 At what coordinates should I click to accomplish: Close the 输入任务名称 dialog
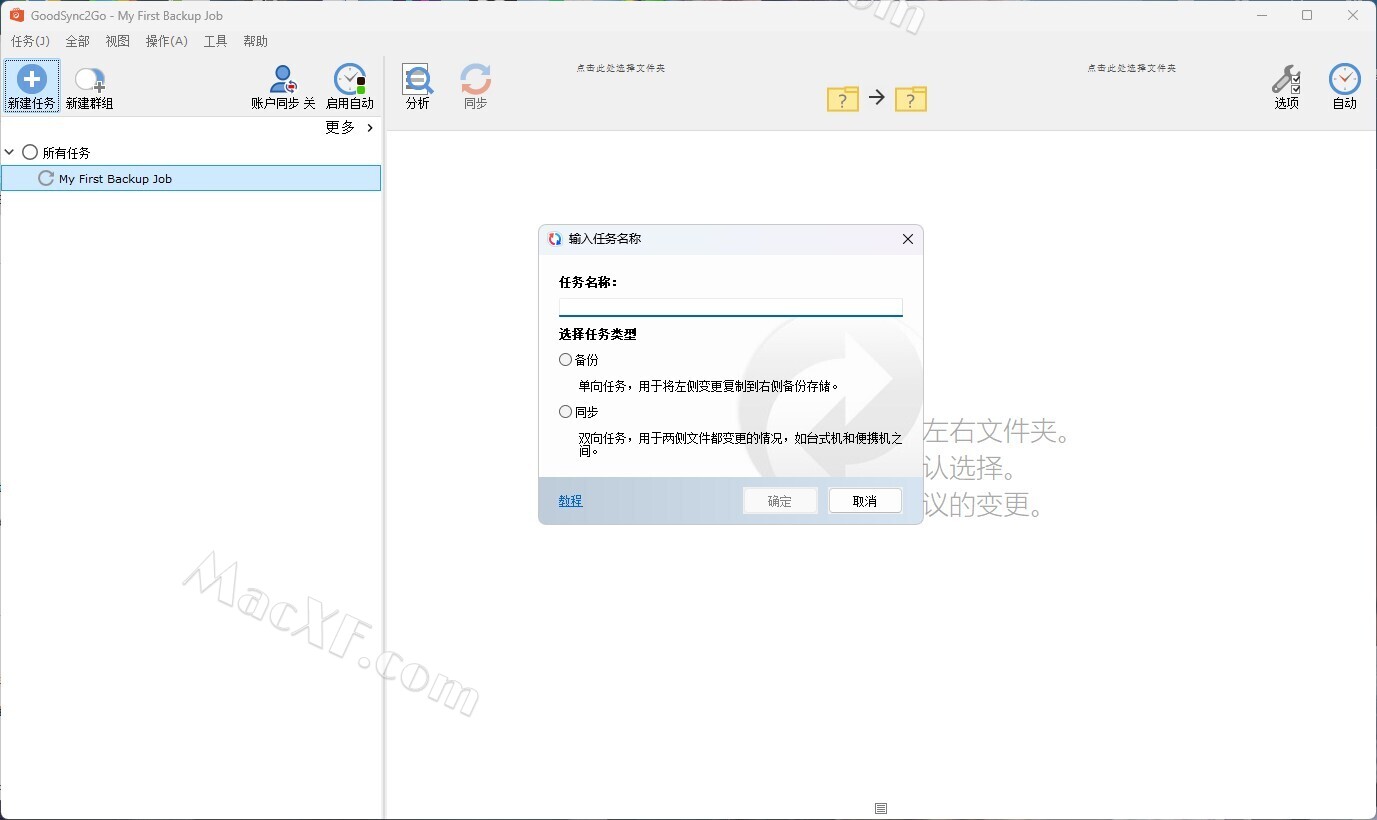point(907,239)
